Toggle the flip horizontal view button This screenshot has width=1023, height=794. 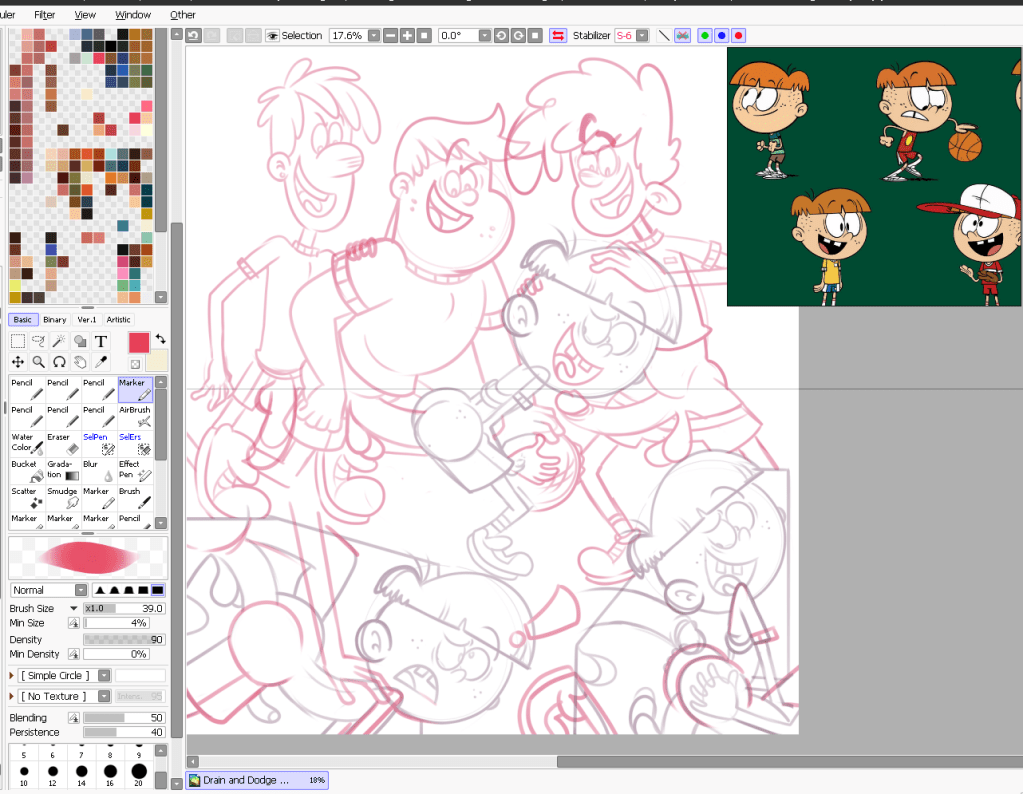pyautogui.click(x=558, y=35)
